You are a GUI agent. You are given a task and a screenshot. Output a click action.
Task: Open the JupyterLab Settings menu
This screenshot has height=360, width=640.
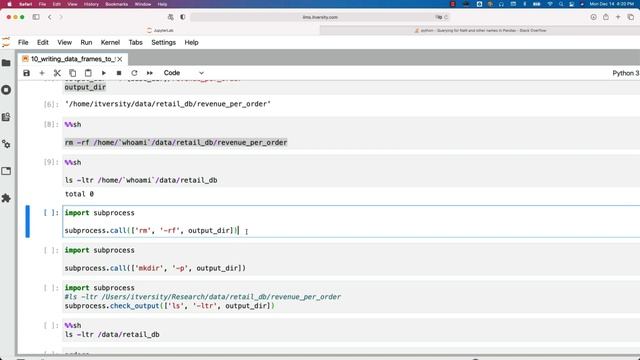(163, 42)
